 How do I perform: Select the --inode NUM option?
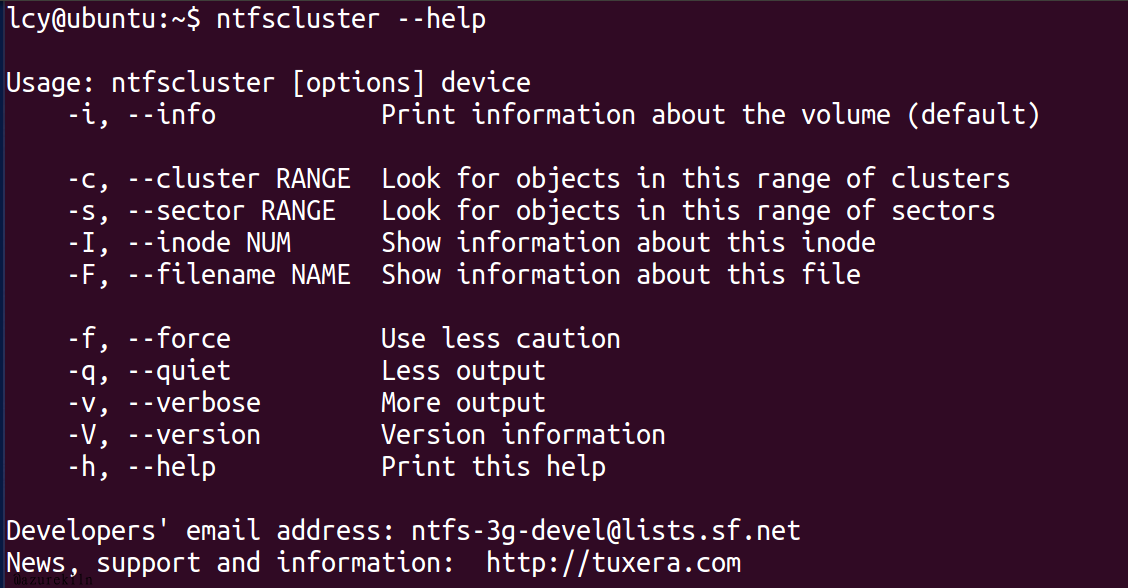point(209,243)
